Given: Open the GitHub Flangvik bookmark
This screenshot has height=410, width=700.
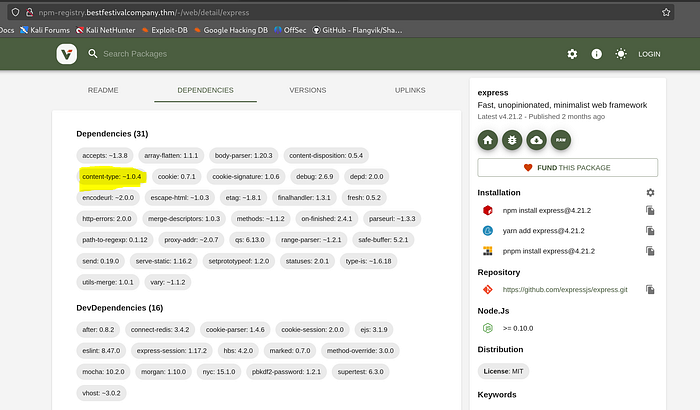Looking at the screenshot, I should [x=357, y=30].
